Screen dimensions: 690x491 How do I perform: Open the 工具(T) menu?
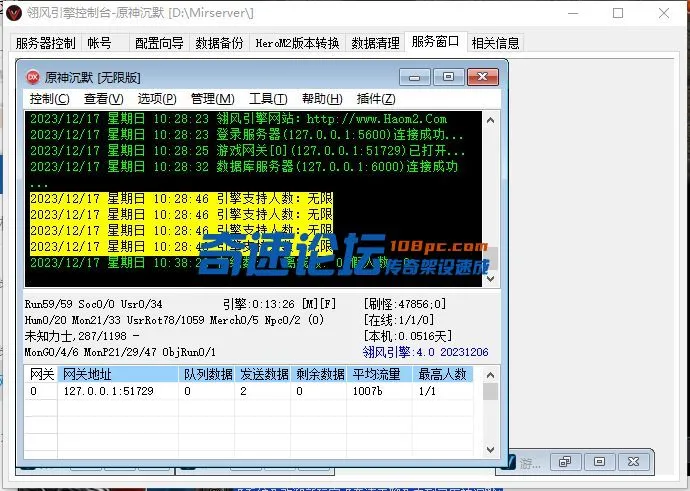click(x=268, y=99)
